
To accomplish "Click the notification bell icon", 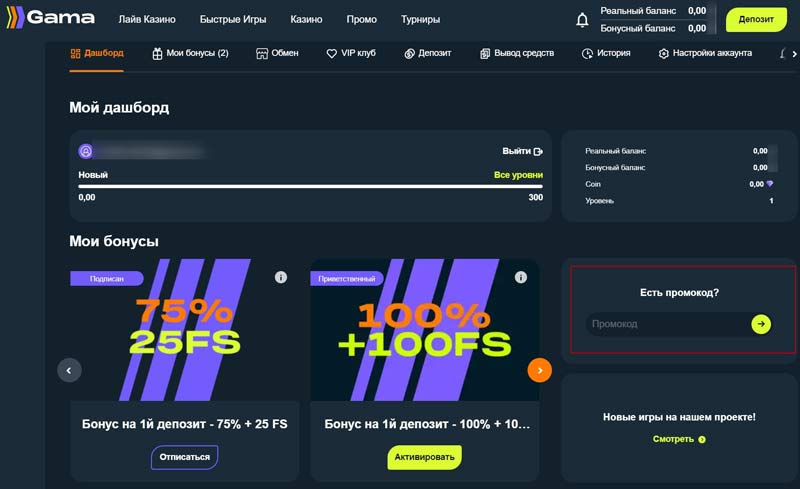I will click(582, 19).
